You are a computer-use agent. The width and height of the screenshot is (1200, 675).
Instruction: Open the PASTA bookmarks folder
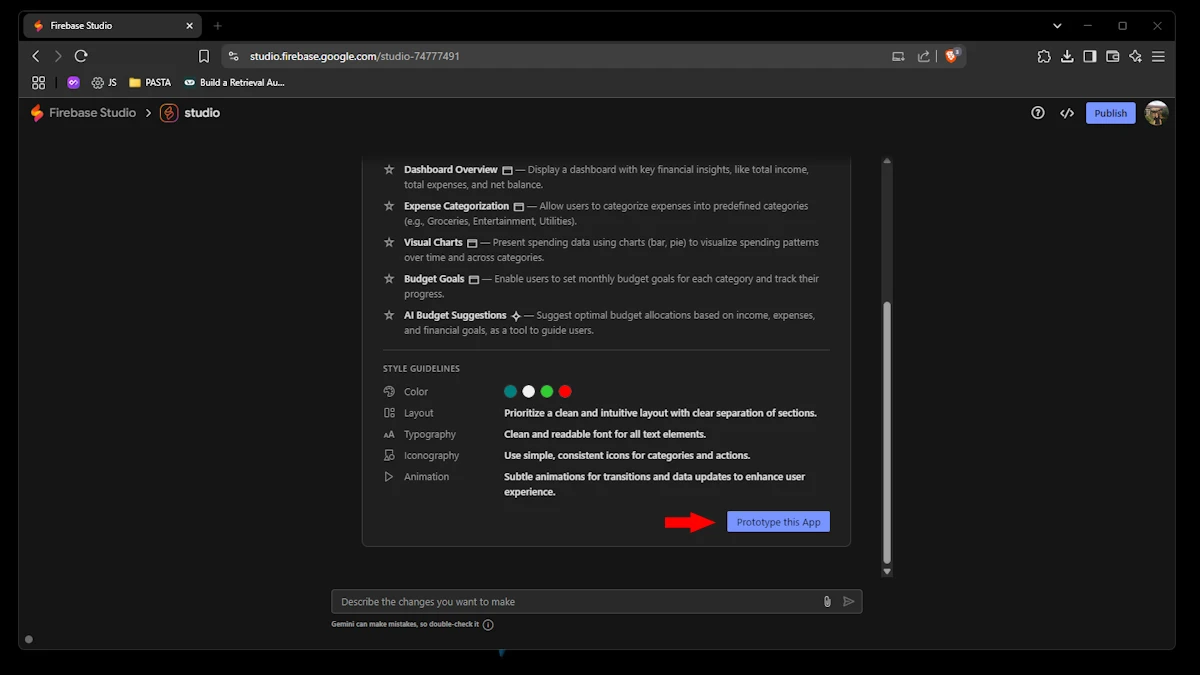tap(150, 82)
